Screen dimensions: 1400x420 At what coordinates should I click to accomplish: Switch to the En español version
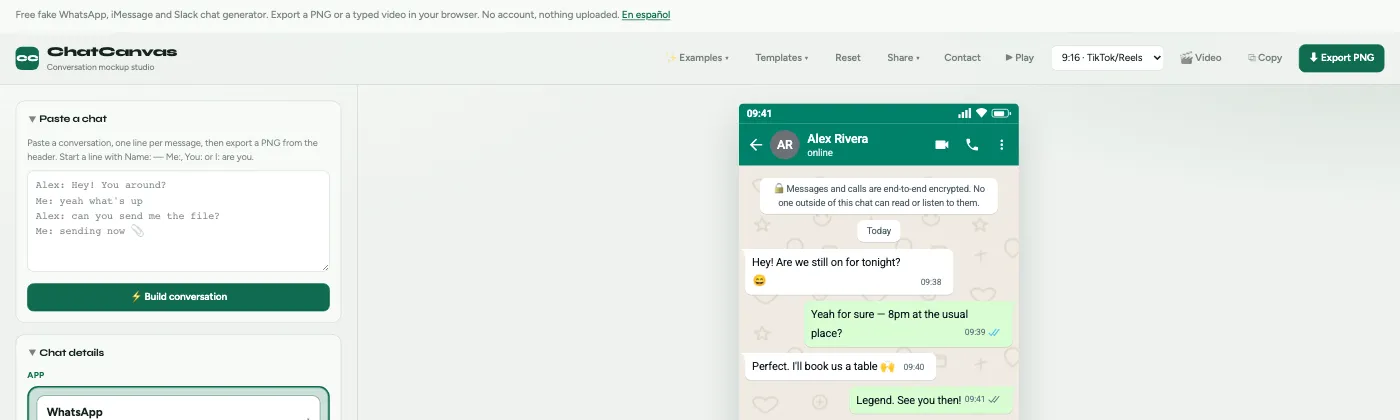pyautogui.click(x=646, y=15)
